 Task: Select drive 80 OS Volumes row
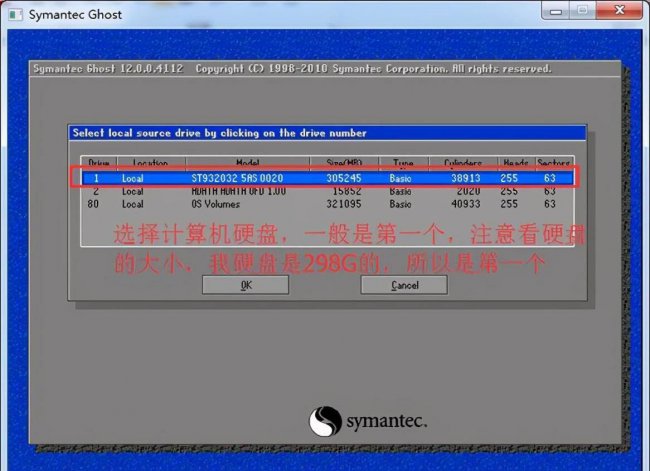327,204
